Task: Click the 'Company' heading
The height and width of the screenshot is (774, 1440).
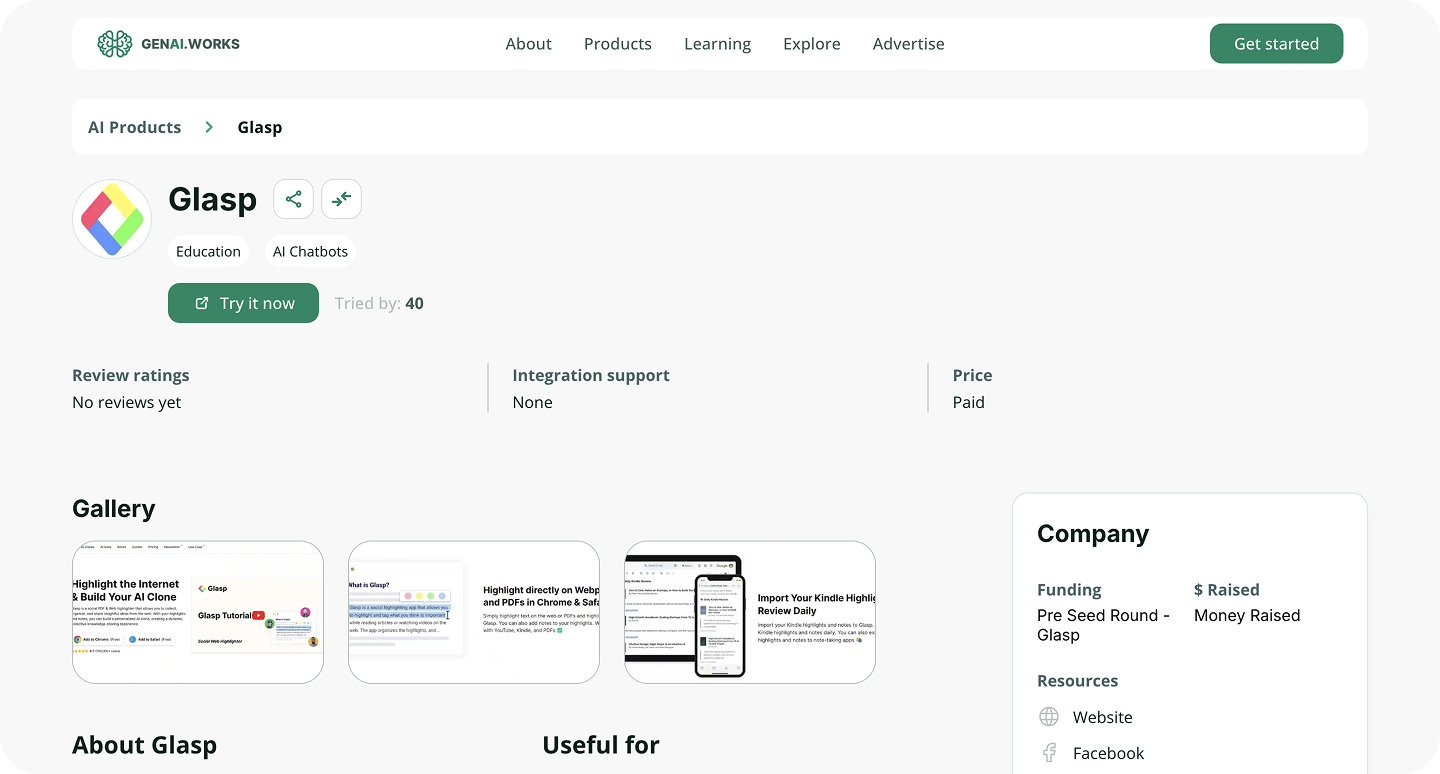Action: coord(1093,534)
